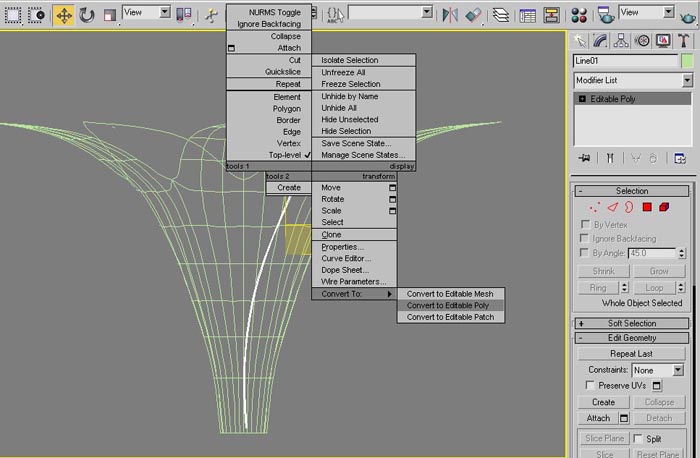Choose Hide Selection from display menu
This screenshot has height=458, width=700.
tap(363, 131)
